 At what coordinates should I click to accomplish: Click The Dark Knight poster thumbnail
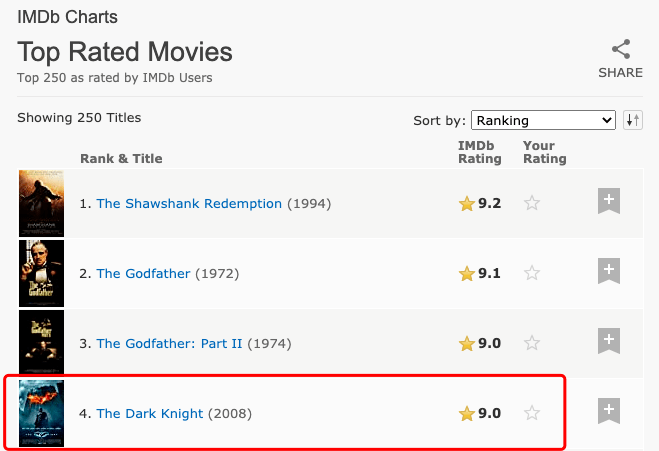point(42,413)
